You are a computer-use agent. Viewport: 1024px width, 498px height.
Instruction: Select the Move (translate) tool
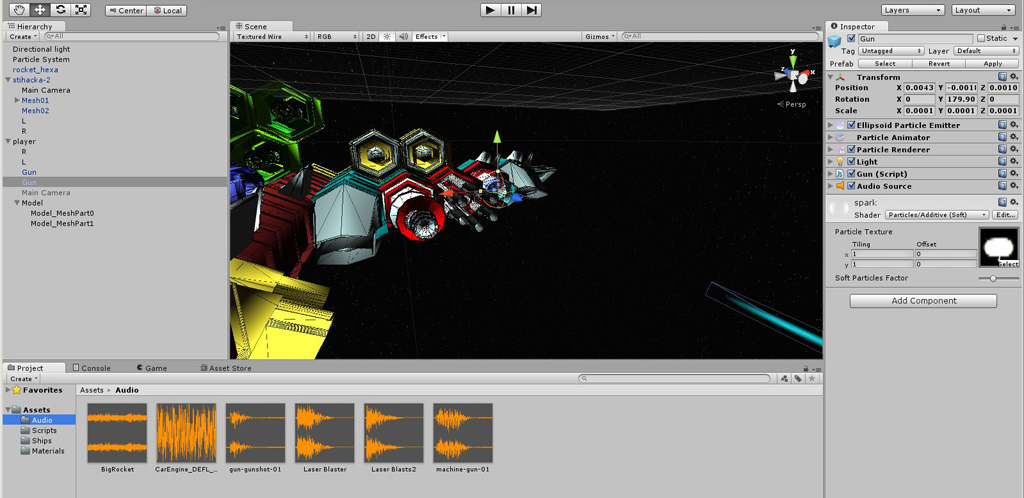point(39,10)
